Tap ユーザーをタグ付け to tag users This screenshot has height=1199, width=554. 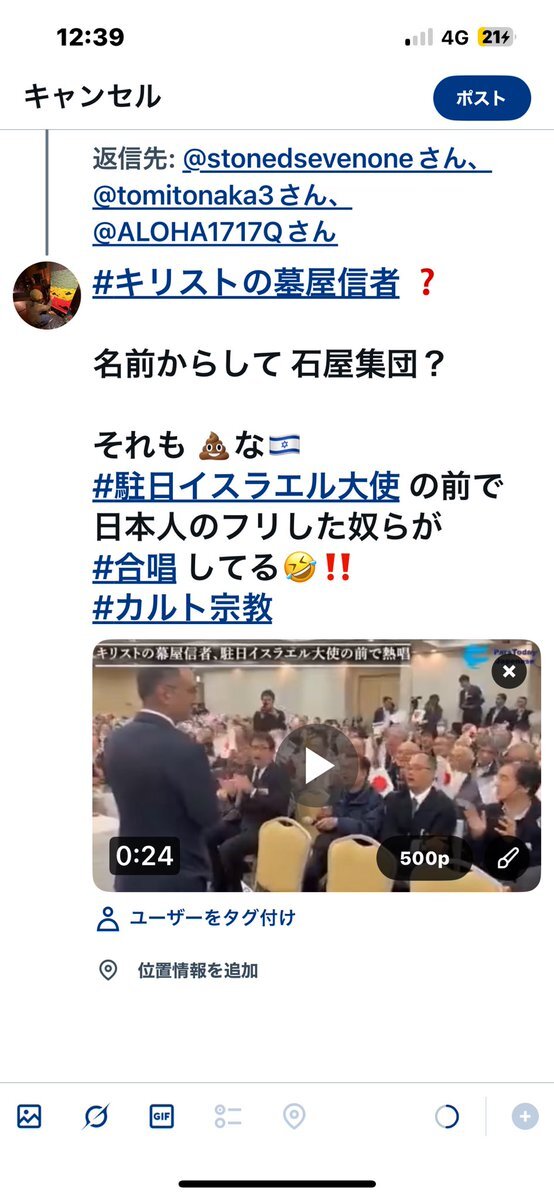[x=196, y=918]
